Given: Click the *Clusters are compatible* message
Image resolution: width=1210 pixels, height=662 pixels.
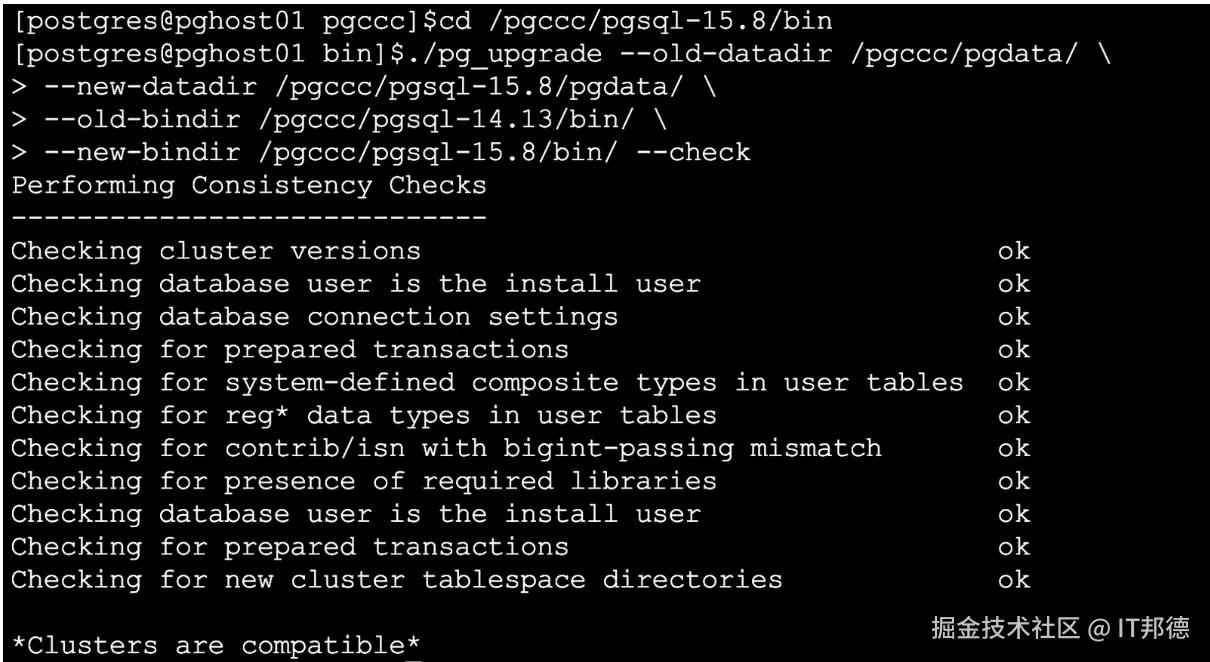Looking at the screenshot, I should pos(215,645).
